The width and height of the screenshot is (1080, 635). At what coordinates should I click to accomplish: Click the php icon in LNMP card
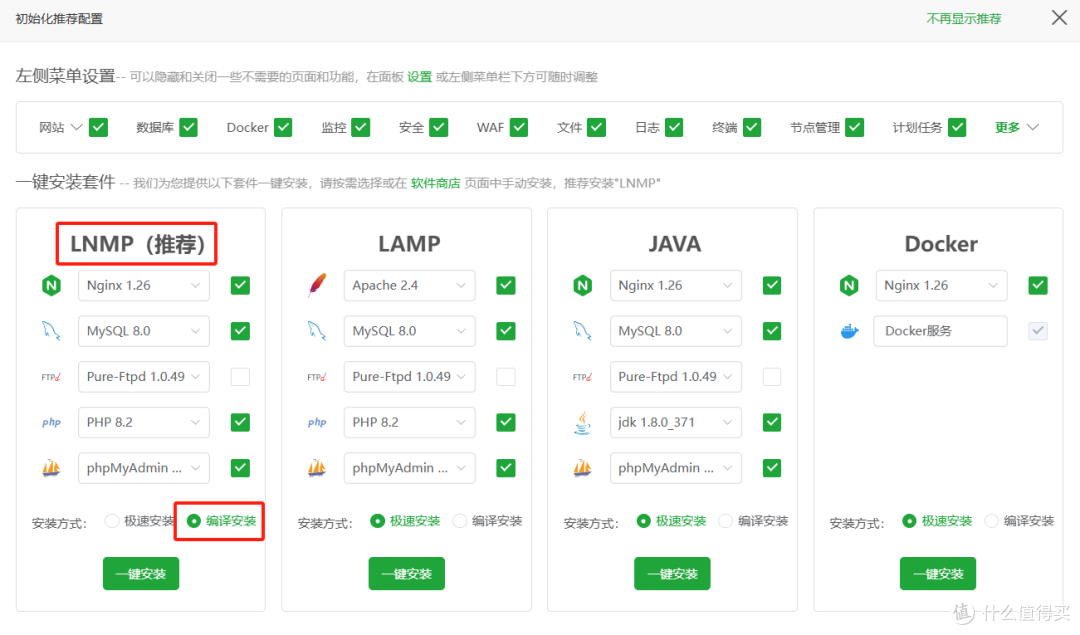click(x=51, y=422)
